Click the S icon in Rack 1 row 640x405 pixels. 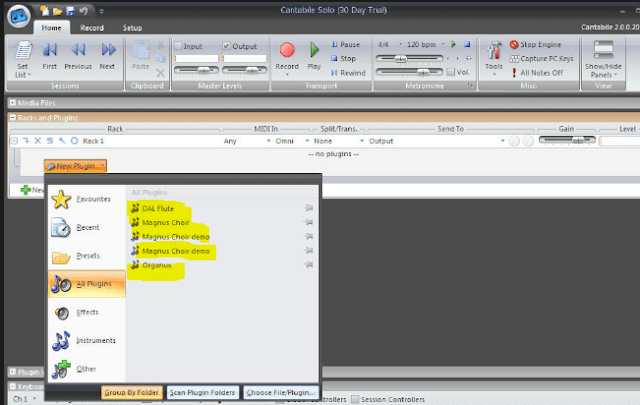50,141
